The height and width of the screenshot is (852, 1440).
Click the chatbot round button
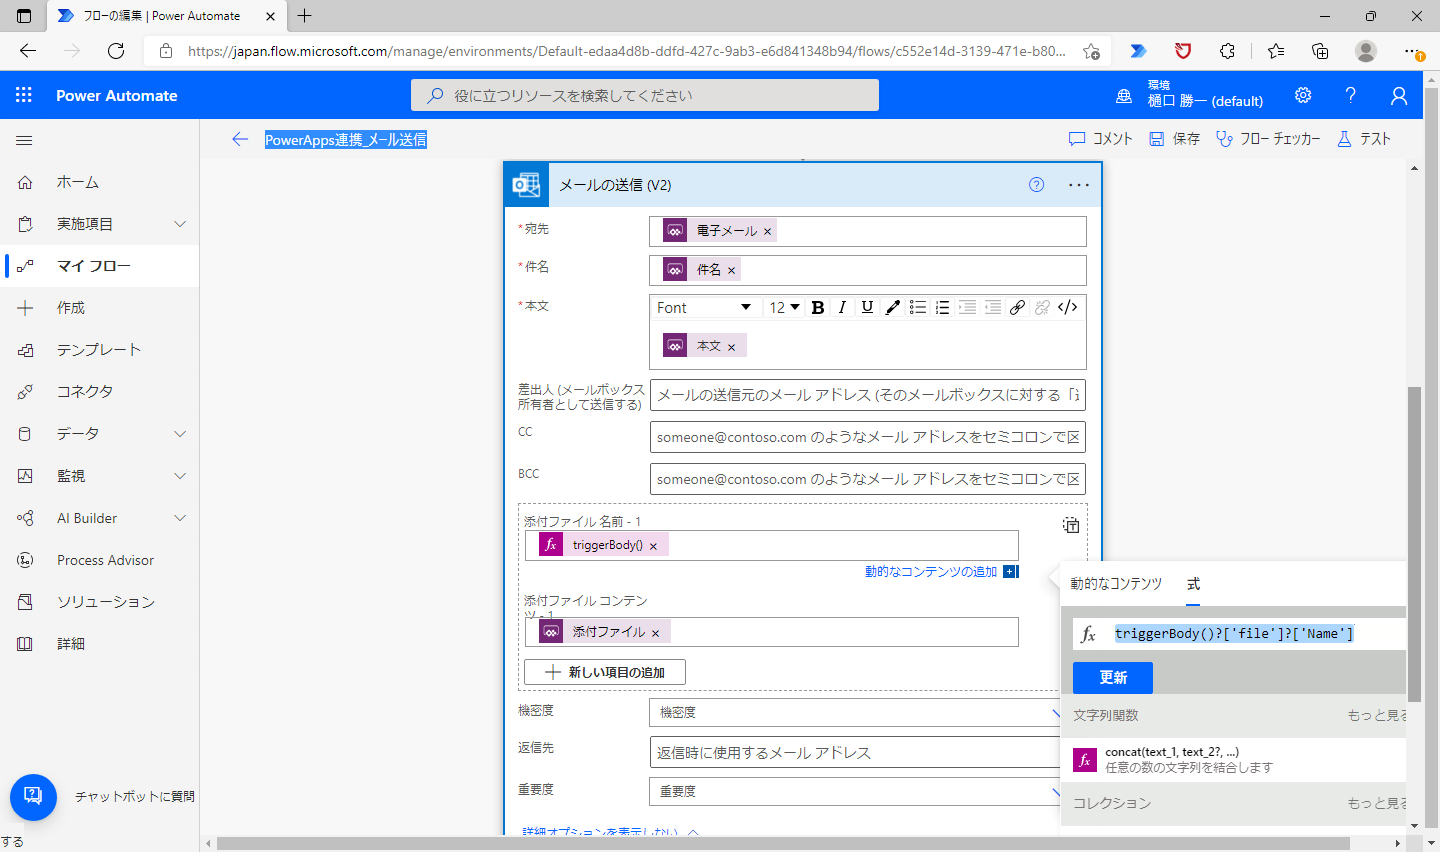pos(33,797)
